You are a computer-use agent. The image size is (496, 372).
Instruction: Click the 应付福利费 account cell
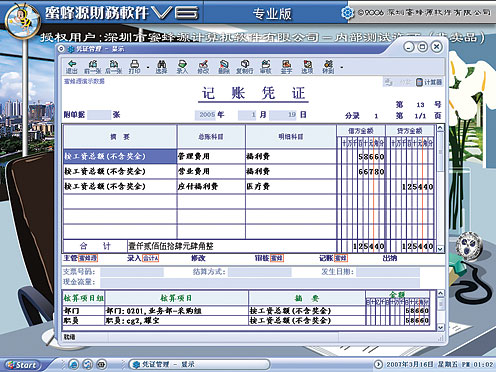pyautogui.click(x=211, y=186)
